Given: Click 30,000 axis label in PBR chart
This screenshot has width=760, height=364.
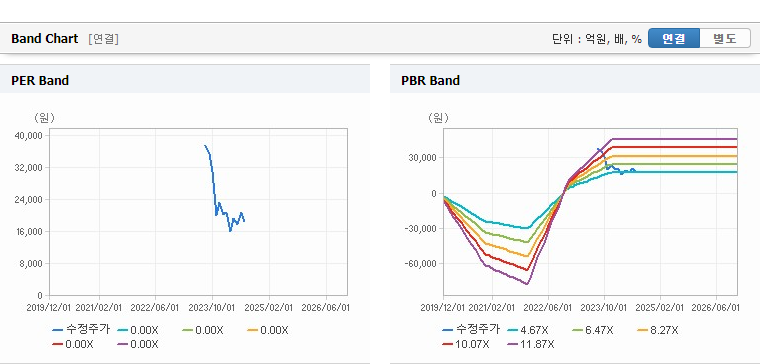Looking at the screenshot, I should [x=423, y=158].
